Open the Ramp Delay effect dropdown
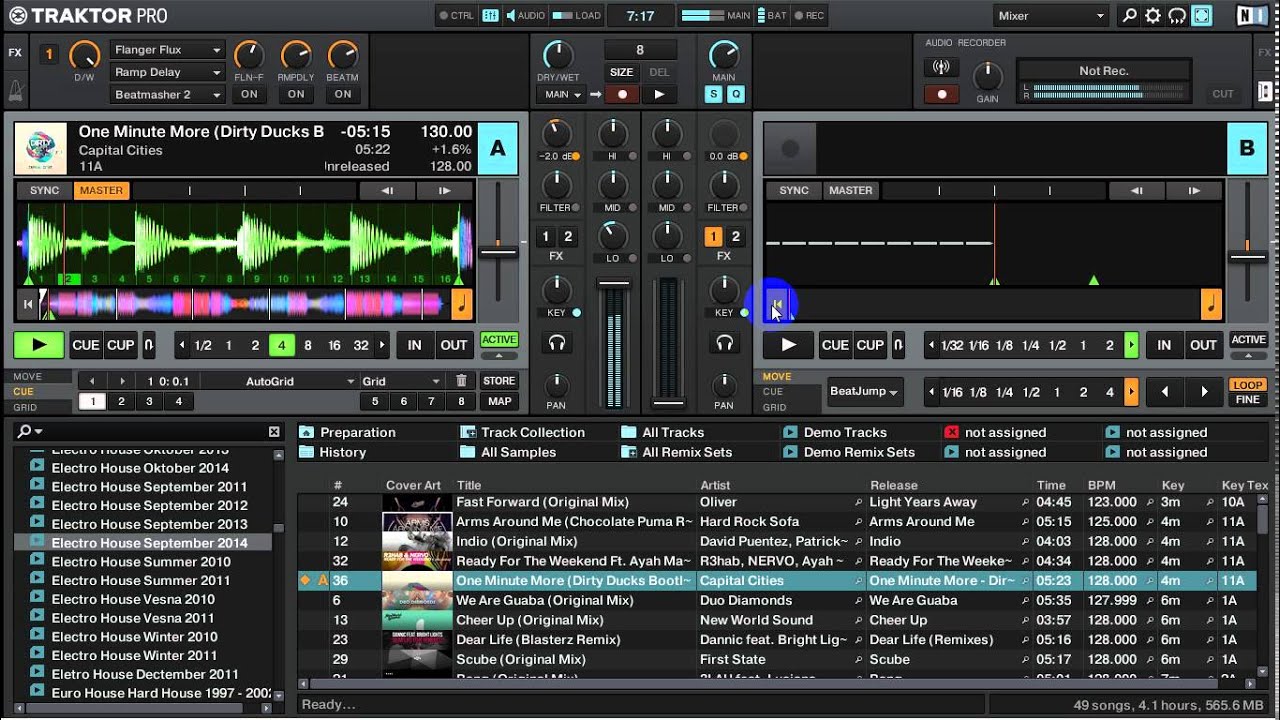The height and width of the screenshot is (720, 1280). 167,72
